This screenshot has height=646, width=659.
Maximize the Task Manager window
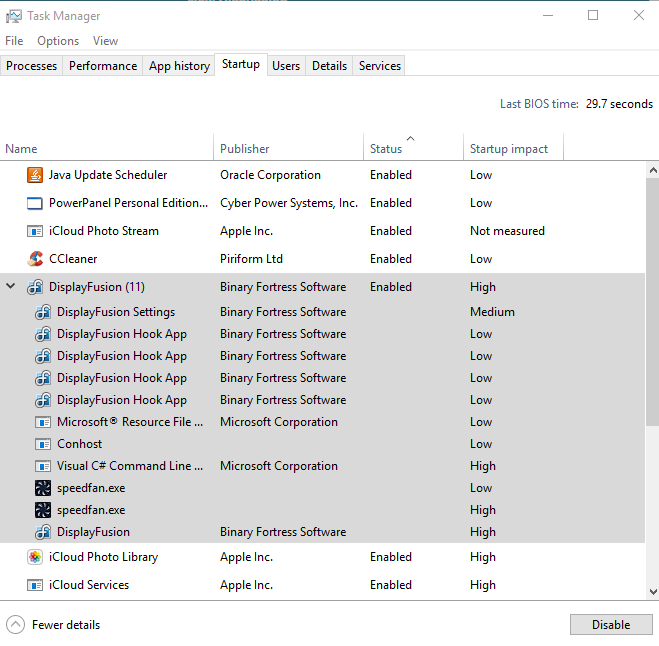[x=593, y=16]
